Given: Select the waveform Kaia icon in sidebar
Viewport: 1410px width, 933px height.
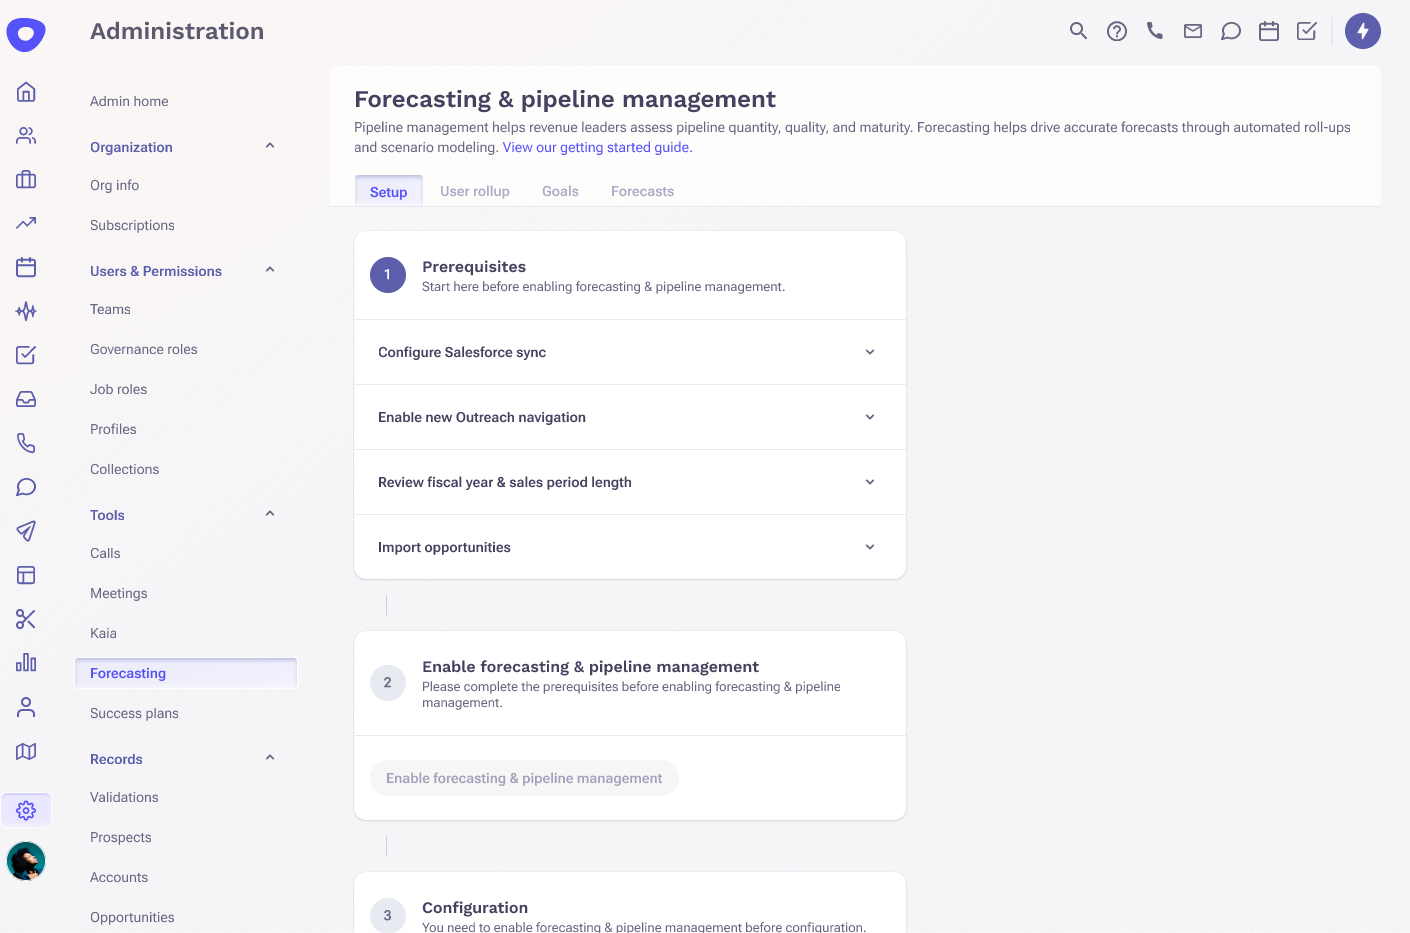Looking at the screenshot, I should [x=26, y=311].
